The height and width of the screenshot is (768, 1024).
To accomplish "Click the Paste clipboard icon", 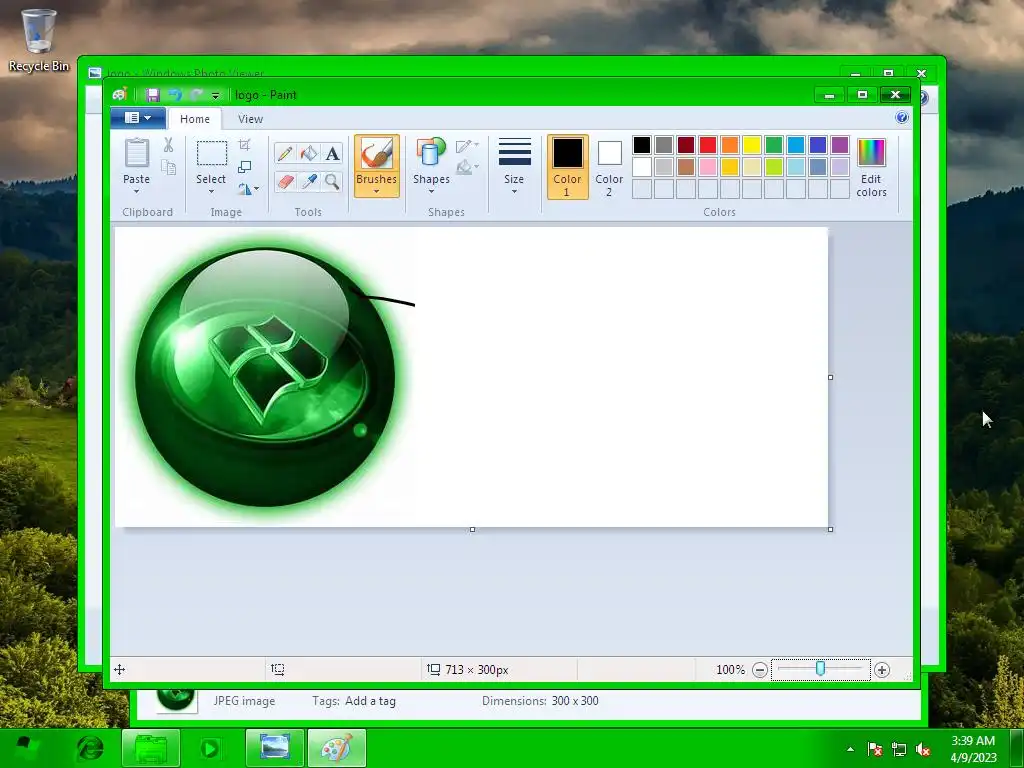I will click(136, 153).
